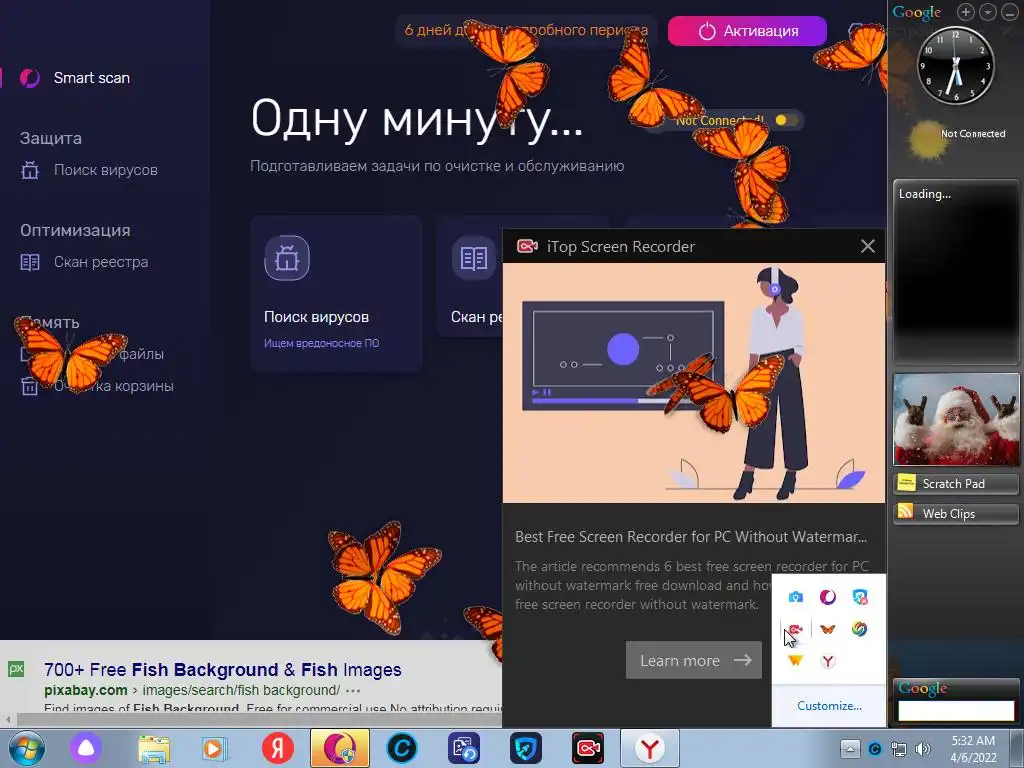Click the blue camera tray icon
Viewport: 1024px width, 768px height.
click(795, 597)
